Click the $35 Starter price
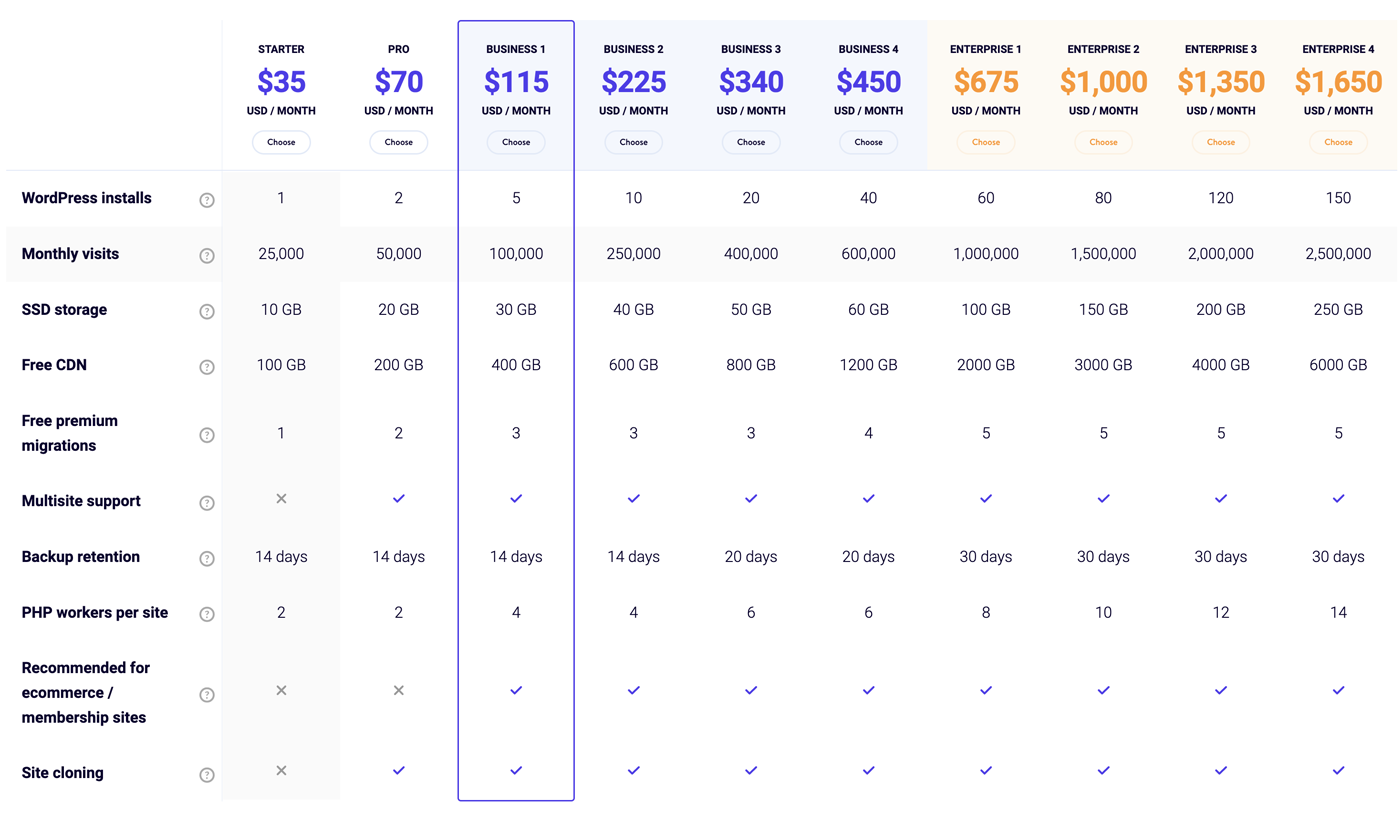This screenshot has width=1399, height=816. [281, 81]
